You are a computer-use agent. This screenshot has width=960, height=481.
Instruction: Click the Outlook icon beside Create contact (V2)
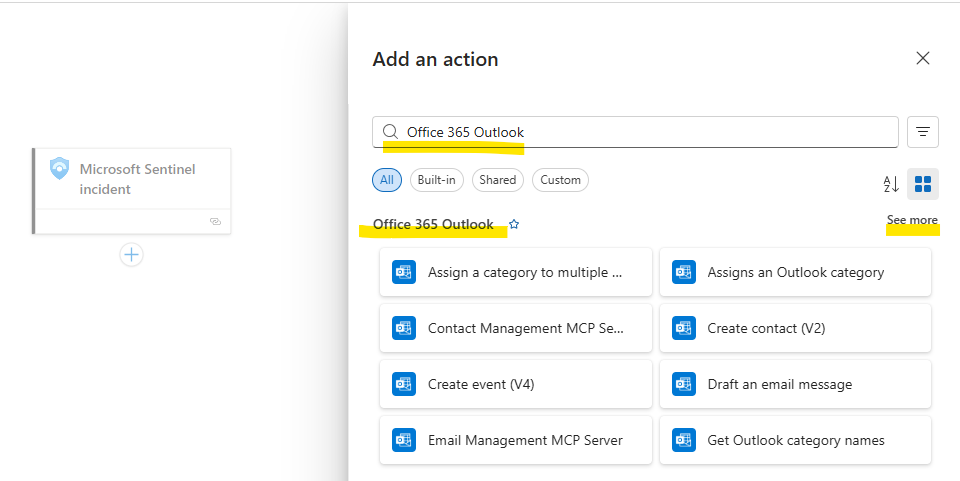point(684,328)
